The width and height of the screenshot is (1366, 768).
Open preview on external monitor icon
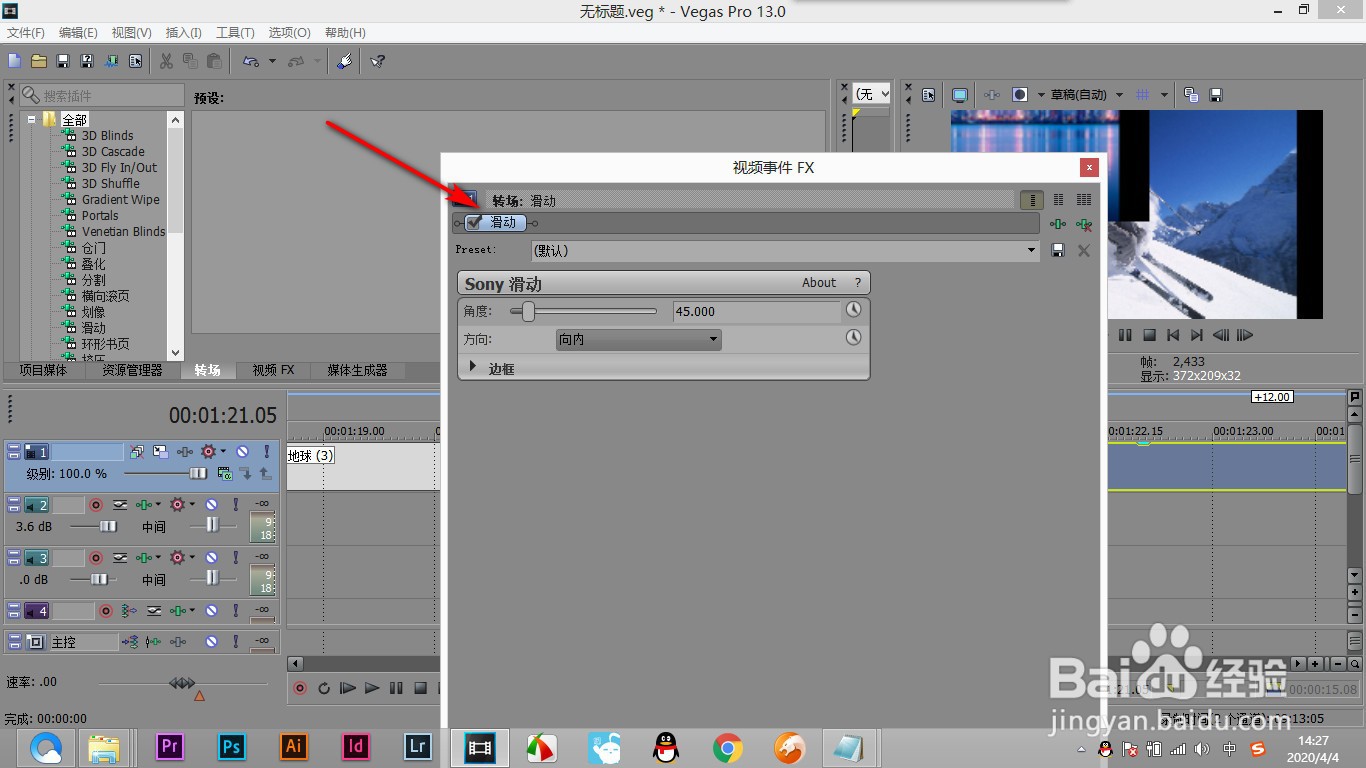coord(960,95)
